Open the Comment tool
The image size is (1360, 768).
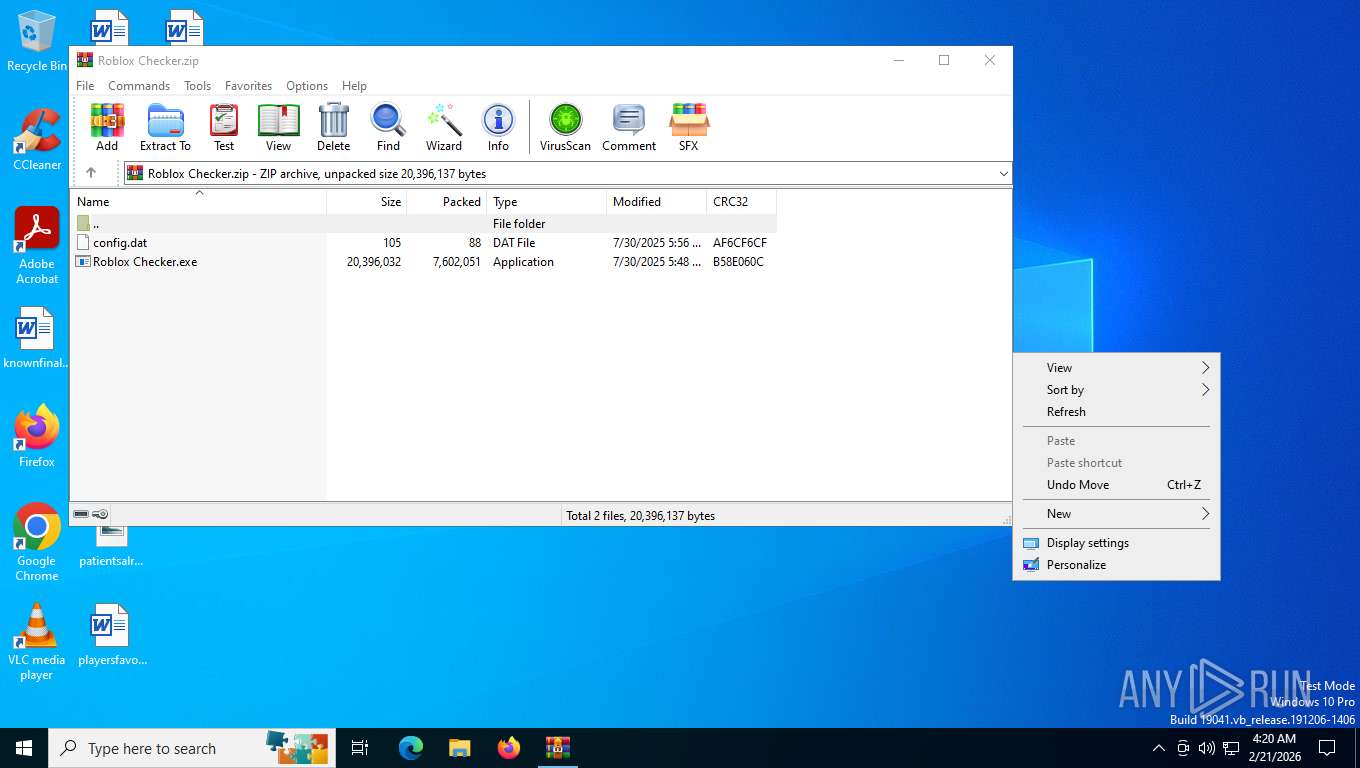tap(629, 127)
